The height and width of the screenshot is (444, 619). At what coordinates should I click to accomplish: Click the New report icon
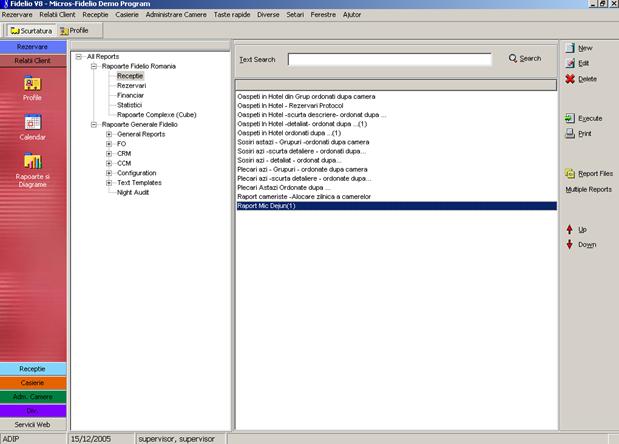coord(570,48)
